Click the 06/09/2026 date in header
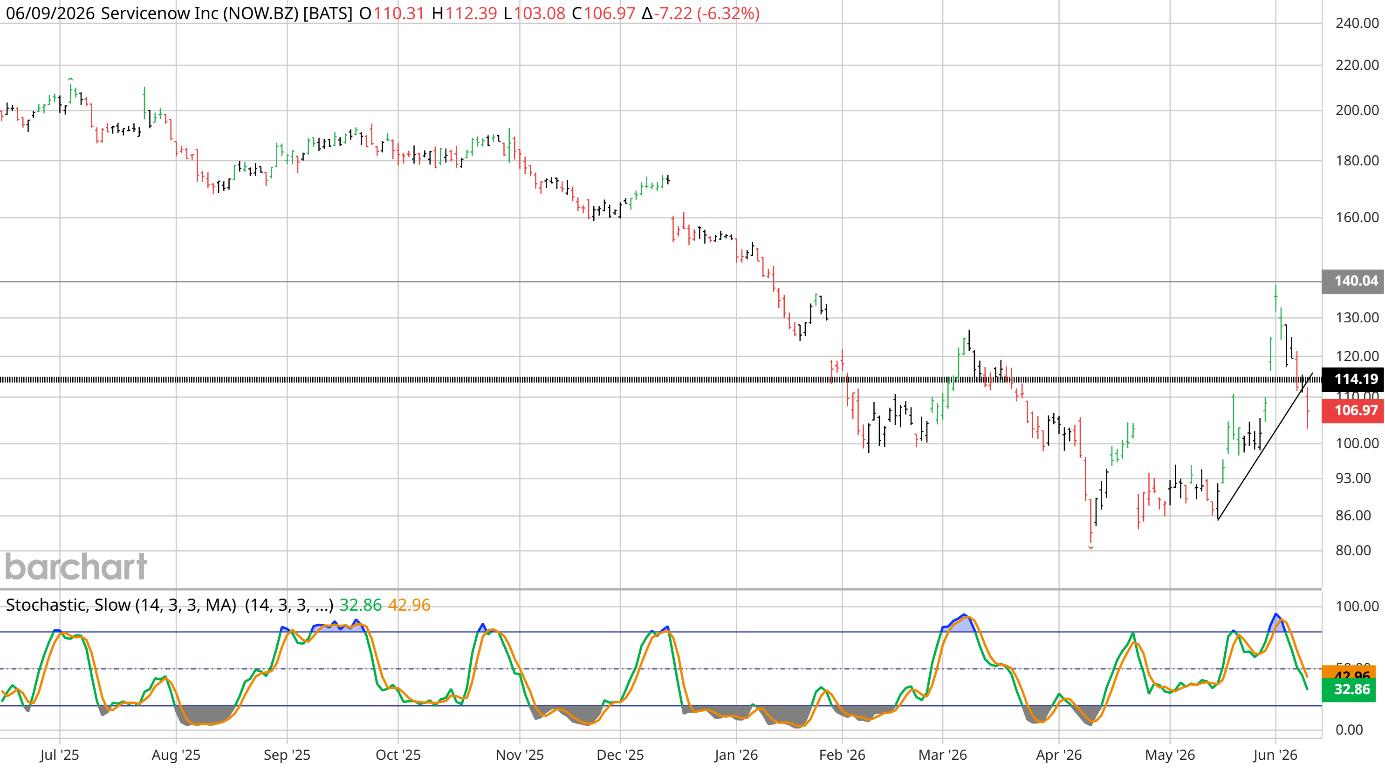1385x770 pixels. 49,14
